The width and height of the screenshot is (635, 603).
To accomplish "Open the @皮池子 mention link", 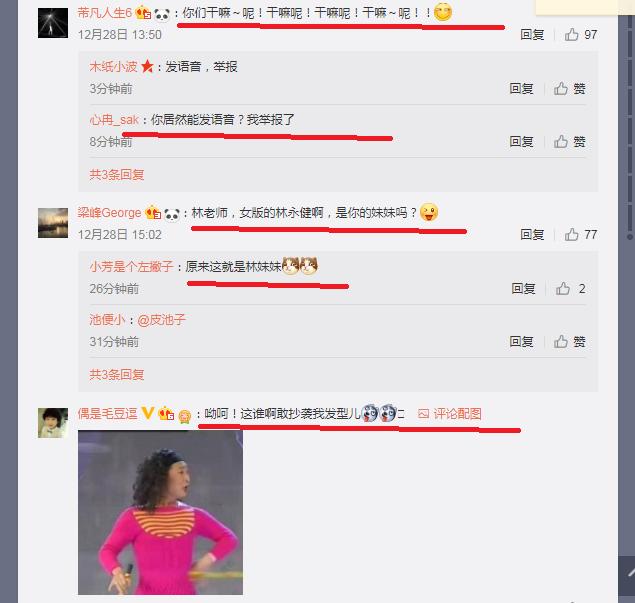I will click(162, 320).
